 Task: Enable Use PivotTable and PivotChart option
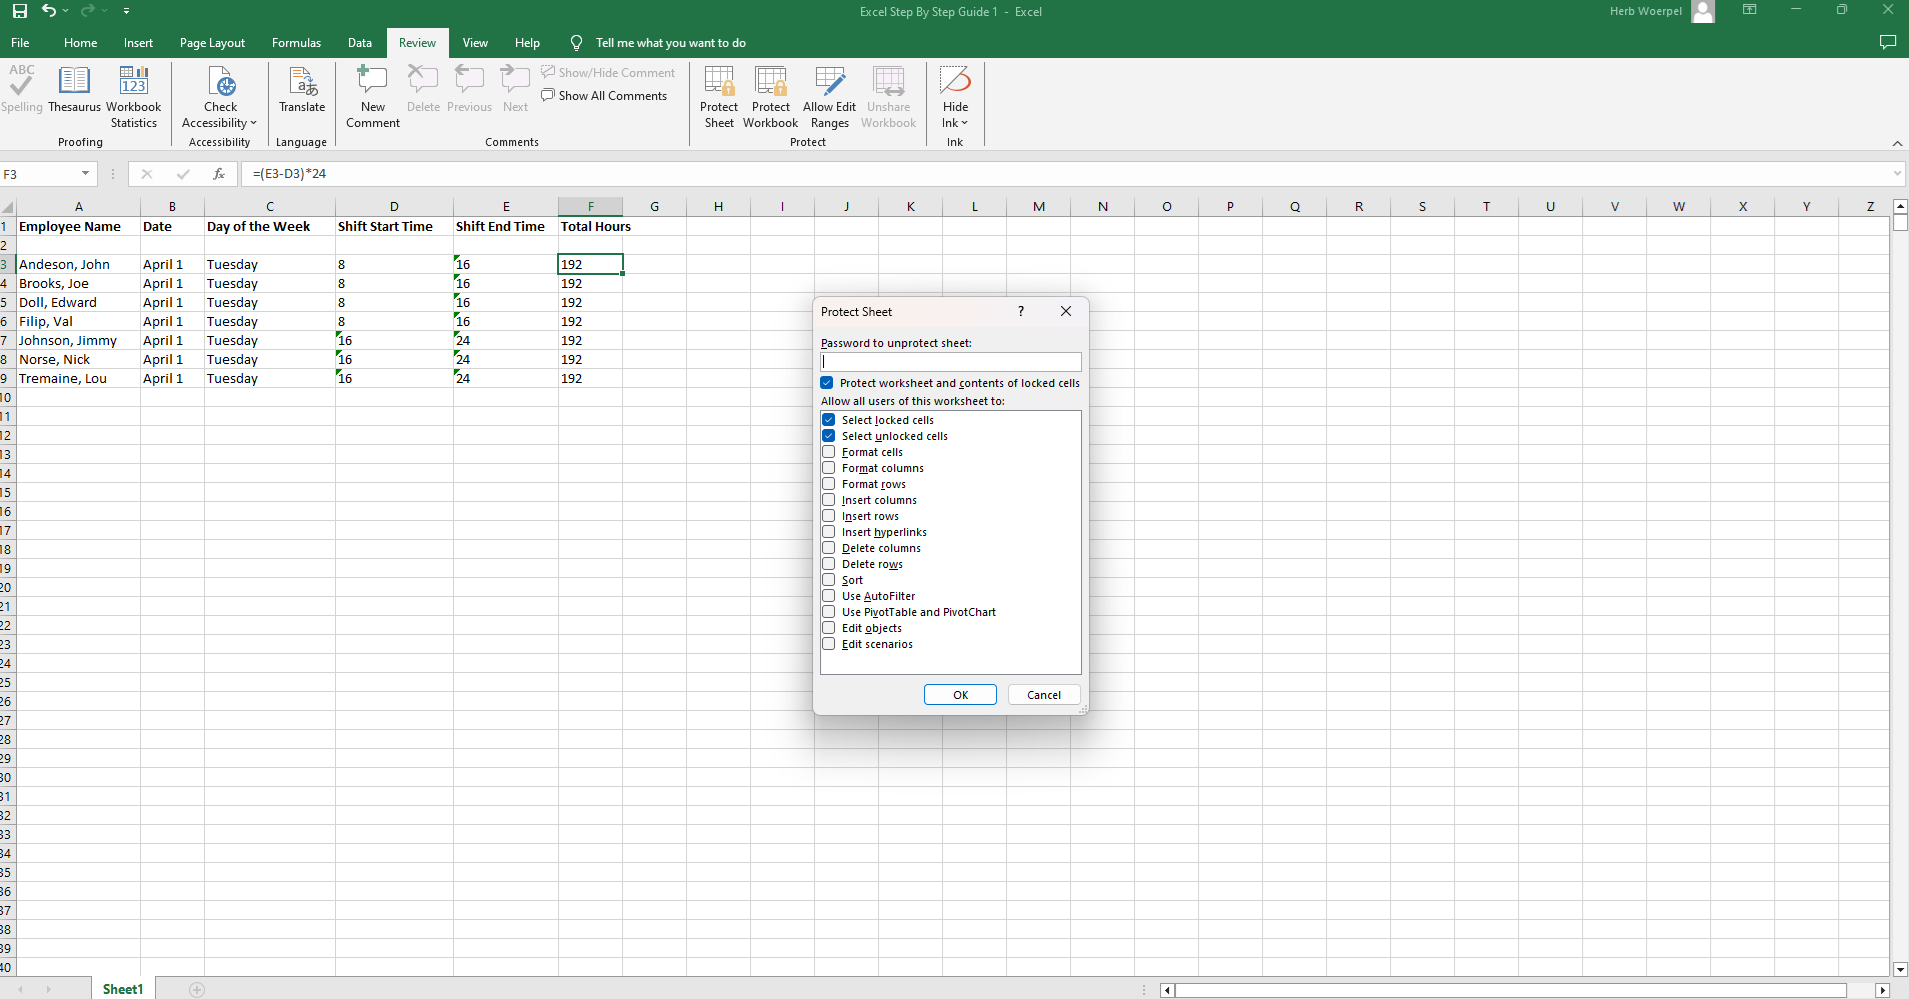(x=829, y=612)
